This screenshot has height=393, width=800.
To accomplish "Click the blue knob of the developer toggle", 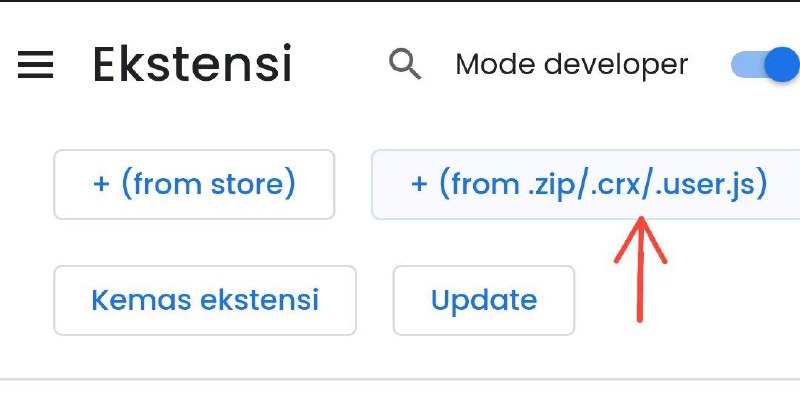I will [782, 64].
